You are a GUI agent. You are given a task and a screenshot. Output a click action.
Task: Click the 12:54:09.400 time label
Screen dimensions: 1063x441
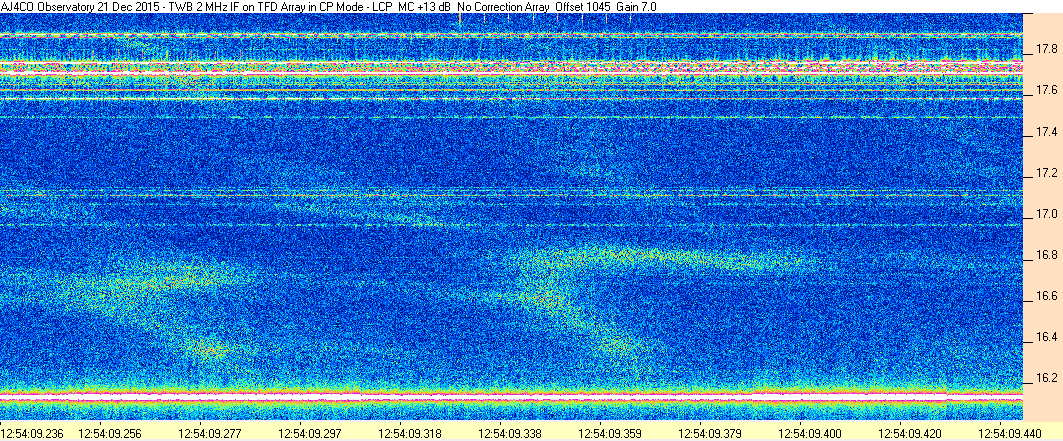(808, 432)
